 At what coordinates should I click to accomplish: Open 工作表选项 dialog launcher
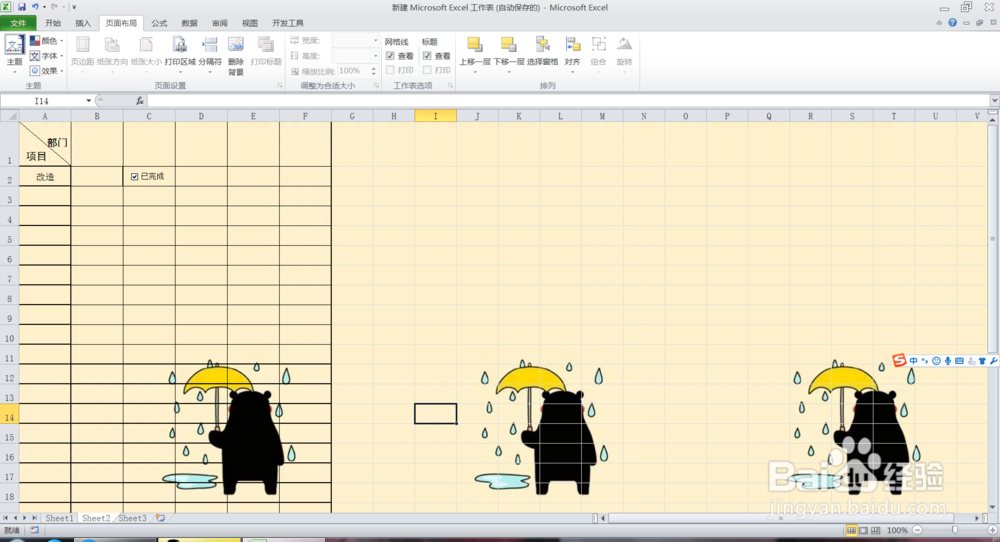pos(450,85)
